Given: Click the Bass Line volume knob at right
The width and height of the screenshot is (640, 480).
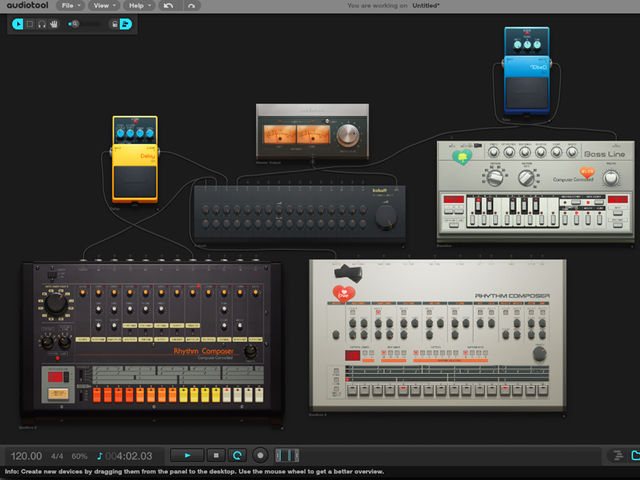Looking at the screenshot, I should tap(611, 178).
